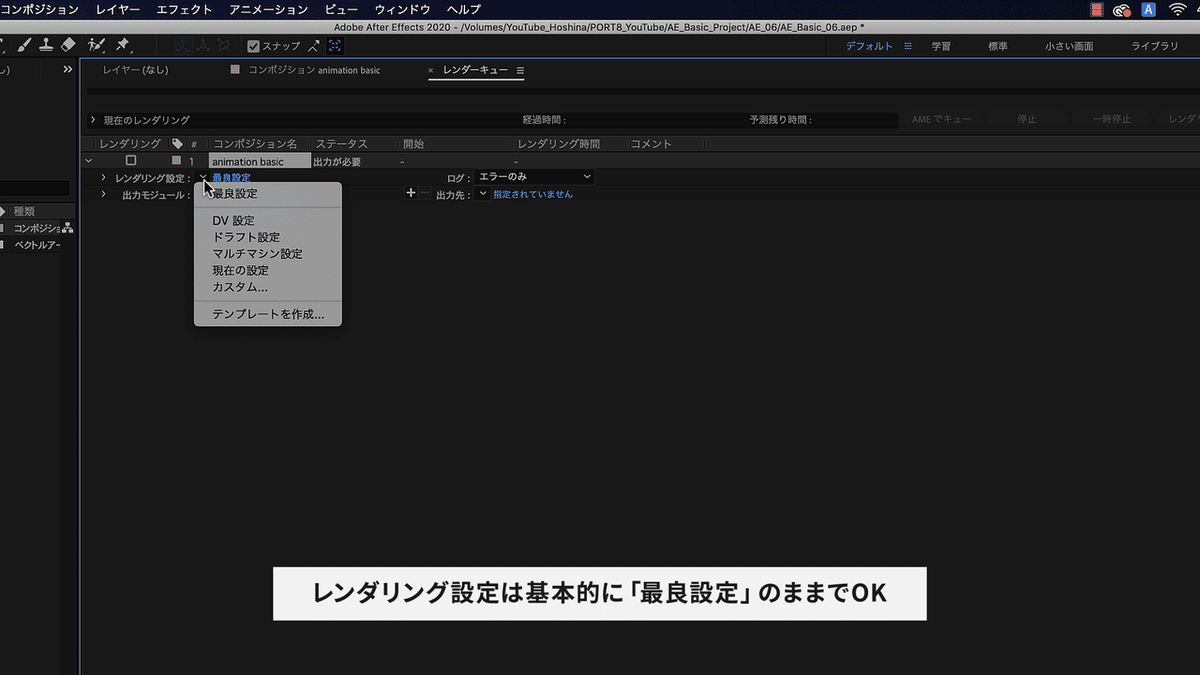Click the AME でキュー button
Screen dimensions: 1200x675
tap(941, 119)
